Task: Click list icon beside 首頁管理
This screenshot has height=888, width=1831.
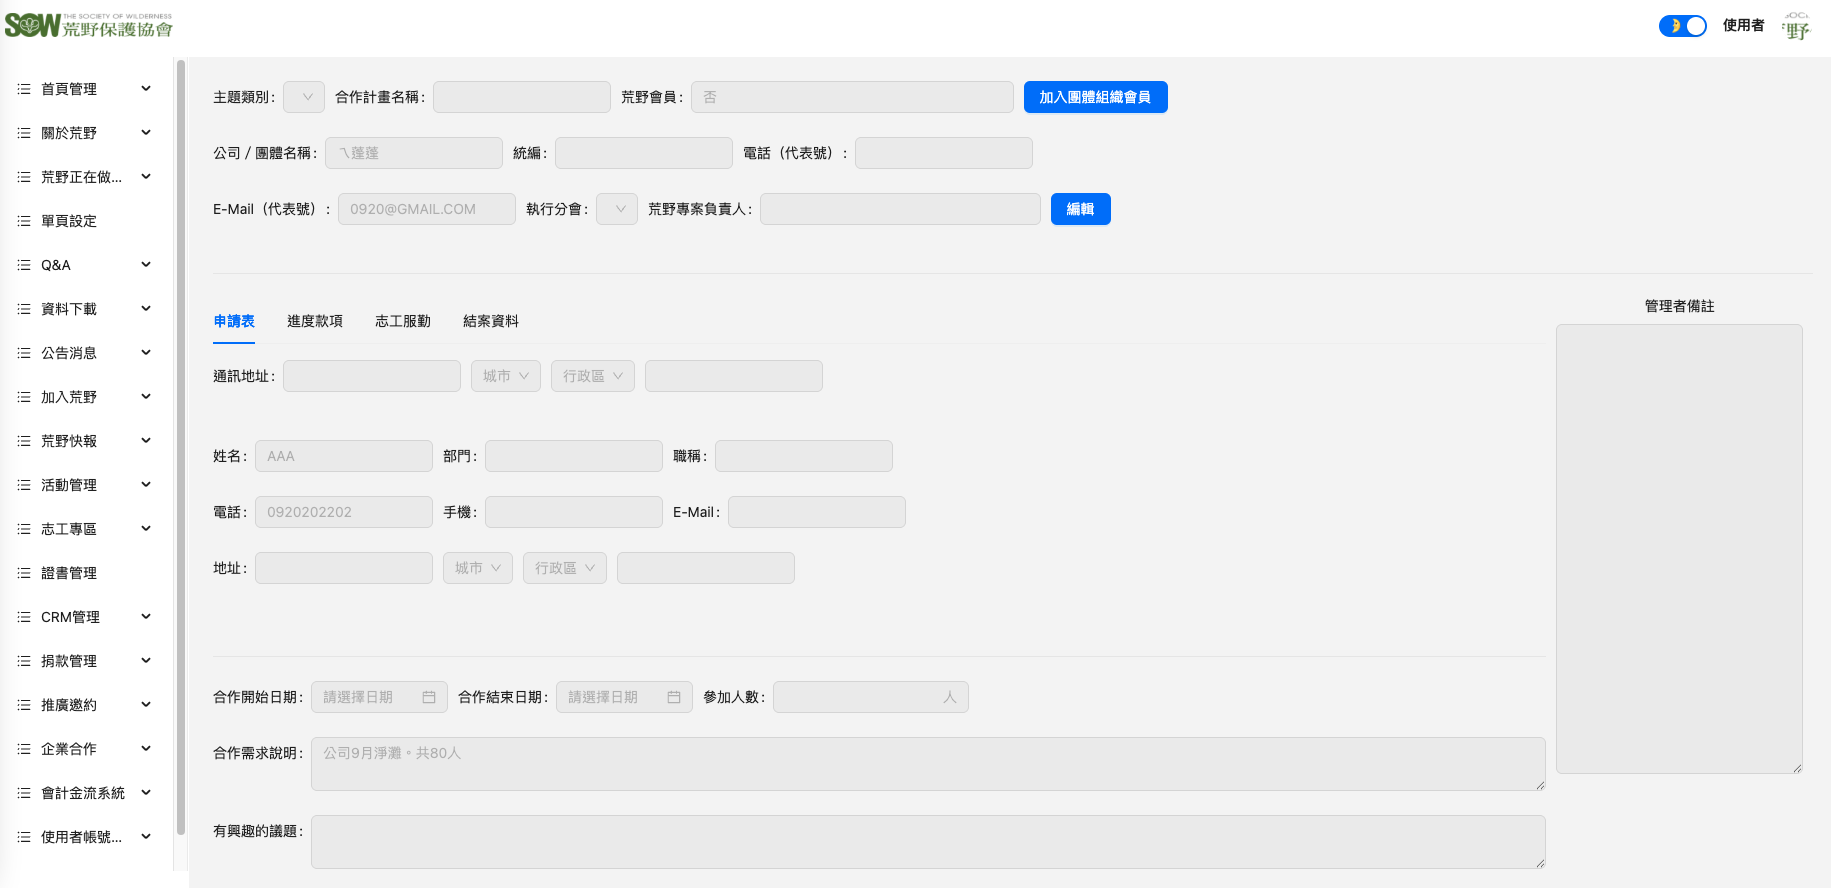Action: pyautogui.click(x=24, y=89)
